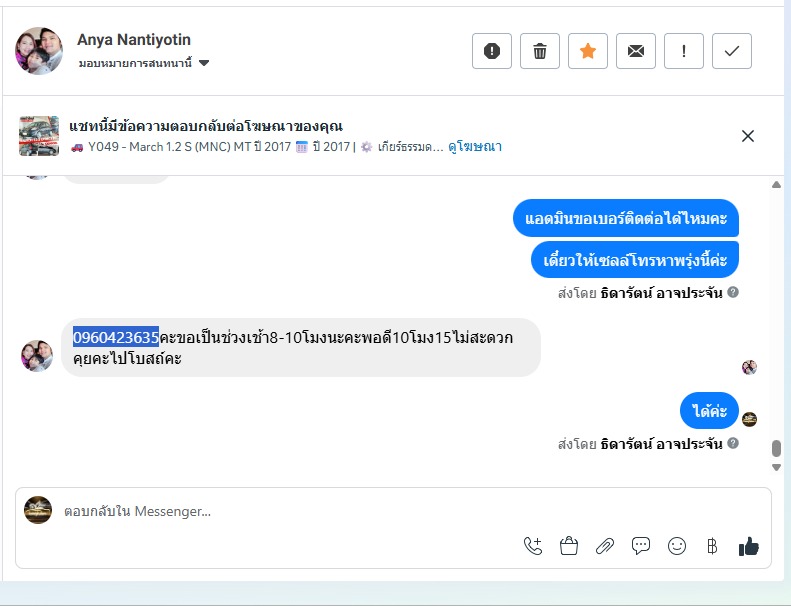The height and width of the screenshot is (606, 791).
Task: Open saved replies speech bubble icon
Action: [x=641, y=546]
